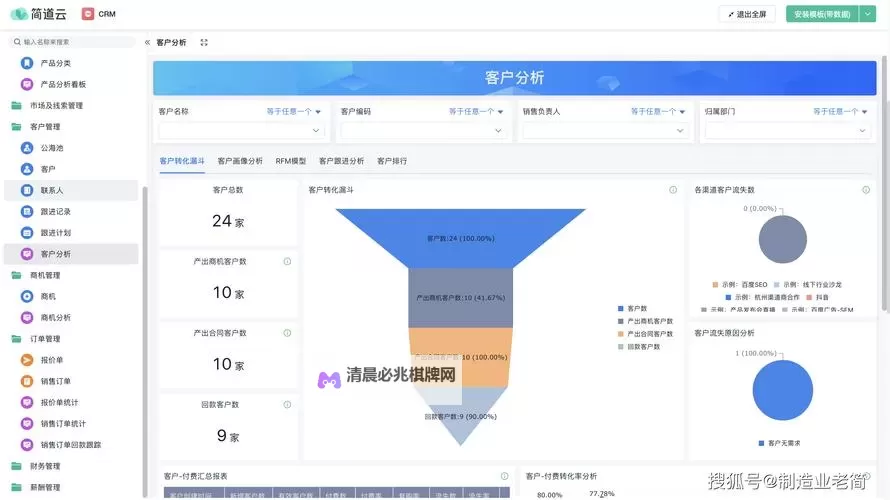Open 客户编码 condition dropdown 等于任意一个
Viewport: 890px width, 500px height.
tap(476, 112)
